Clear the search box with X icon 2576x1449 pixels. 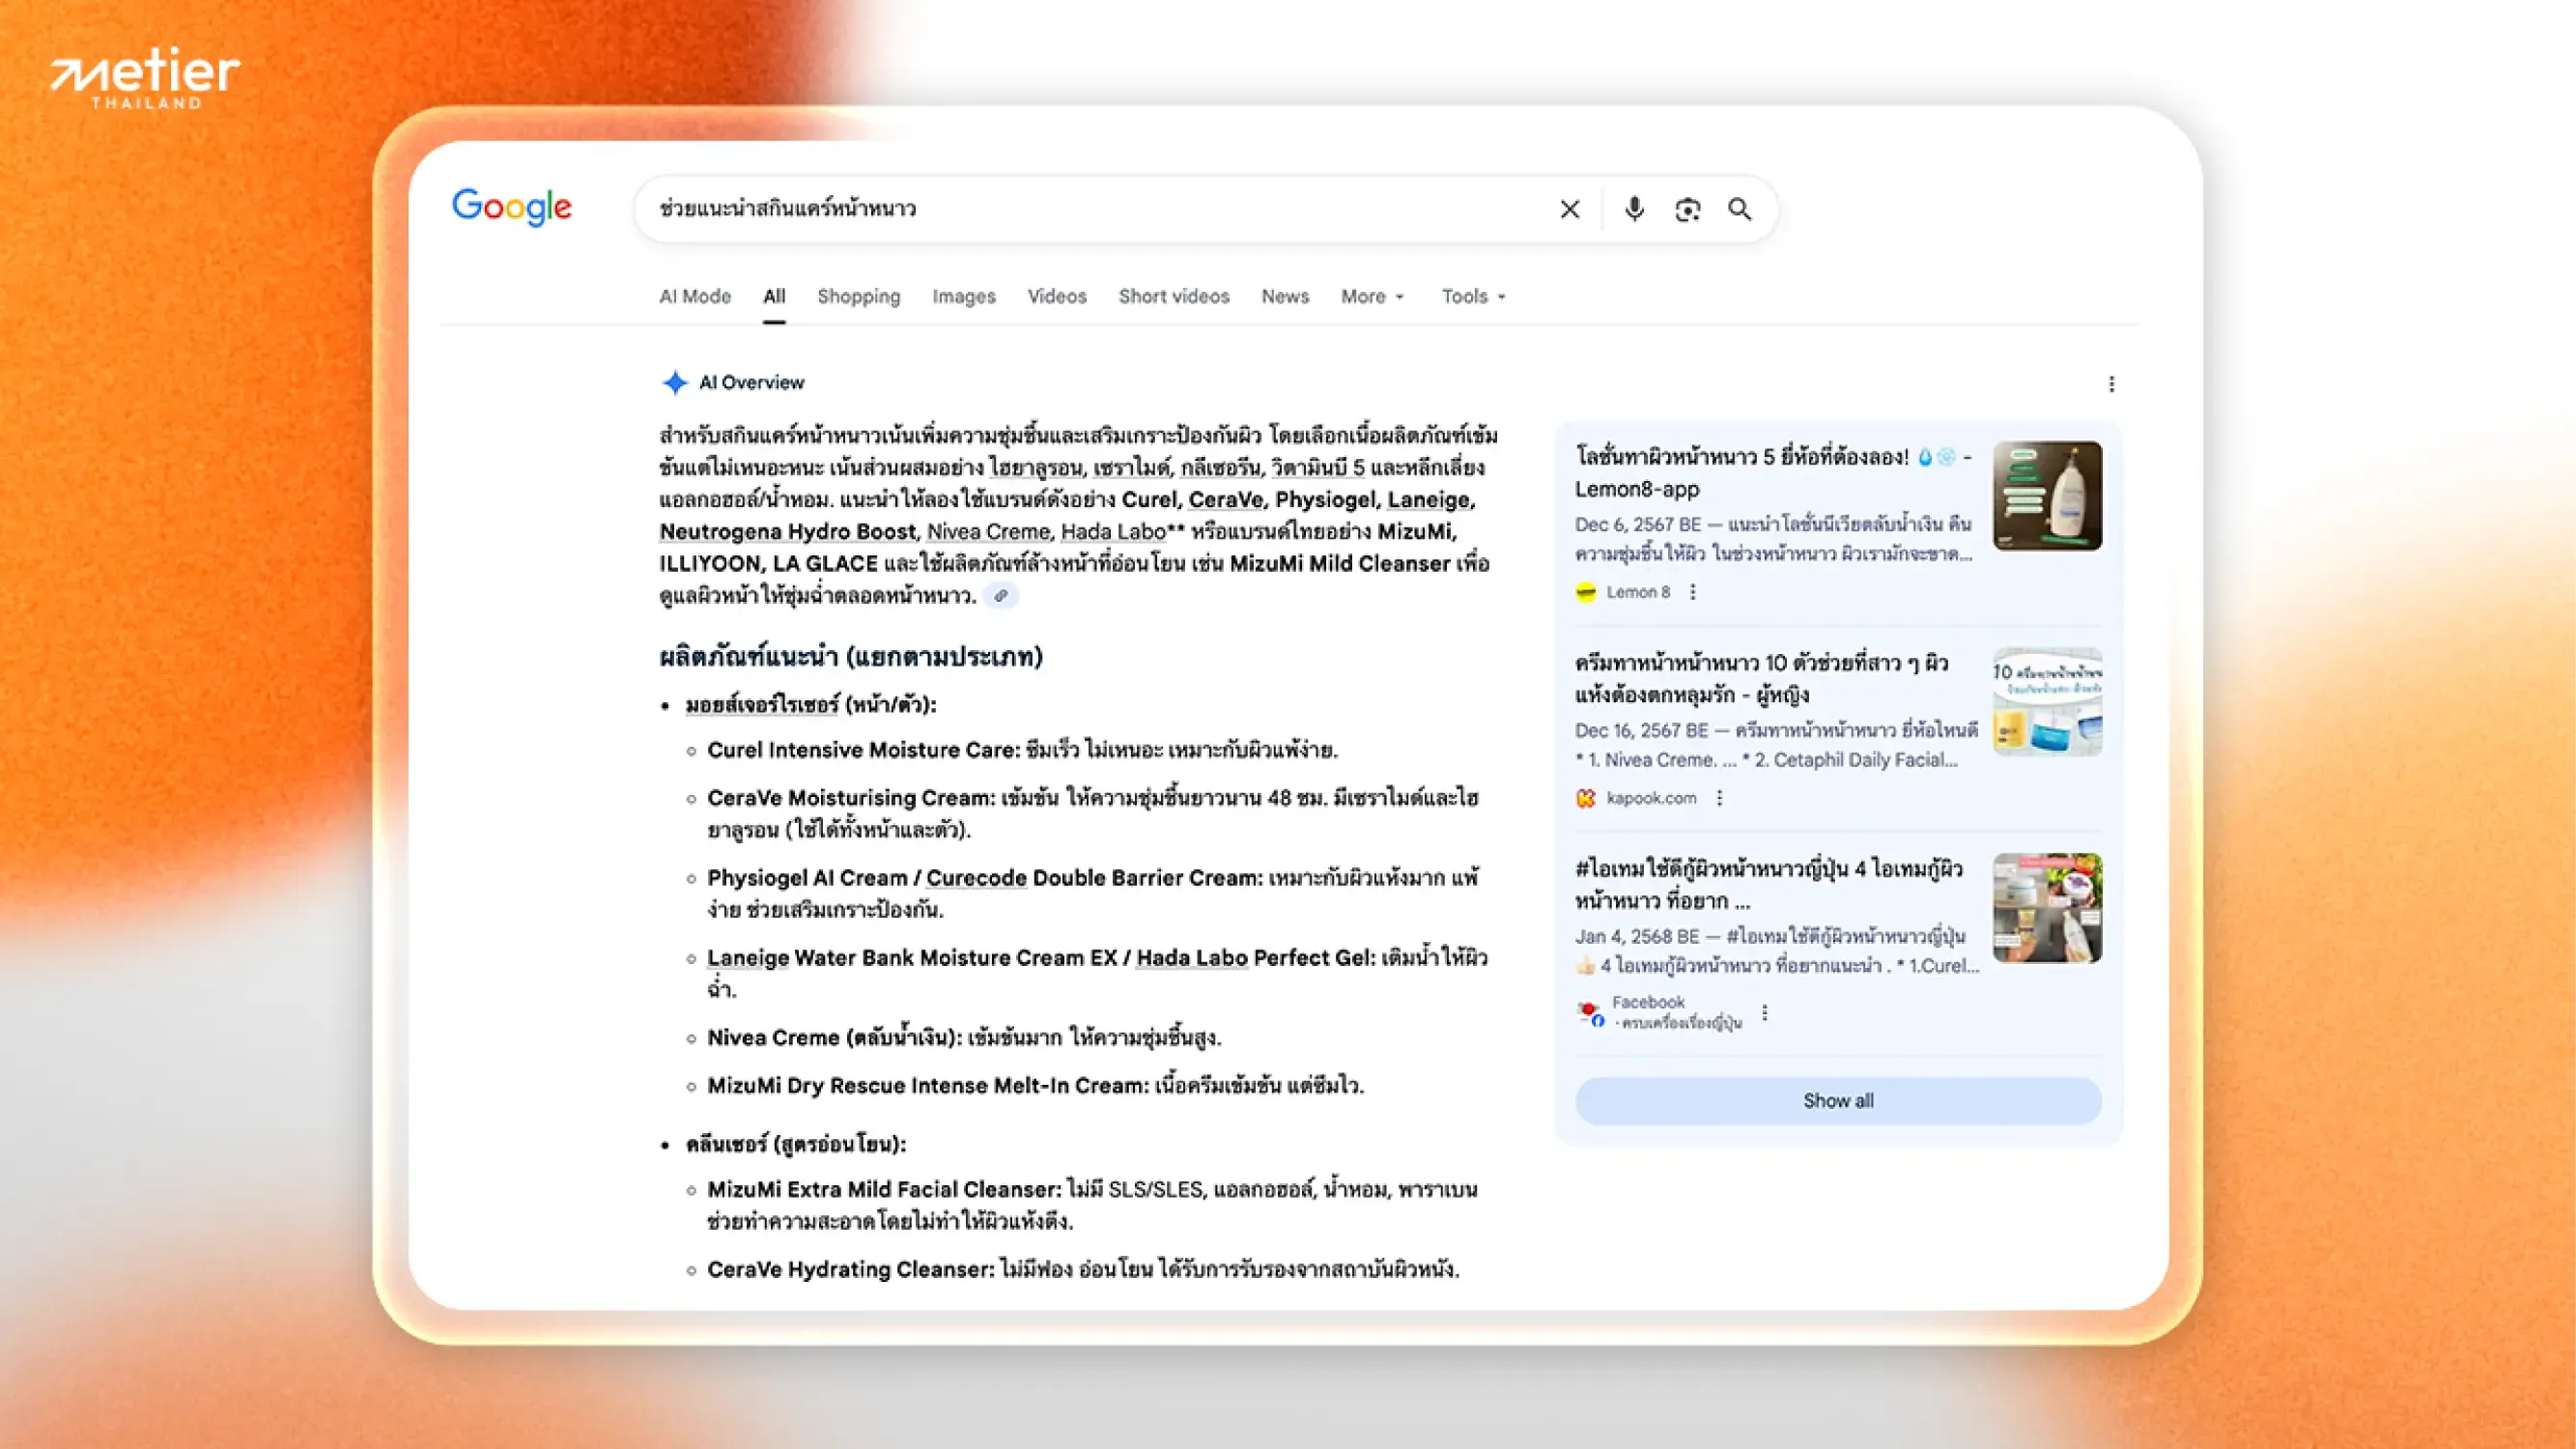point(1569,209)
